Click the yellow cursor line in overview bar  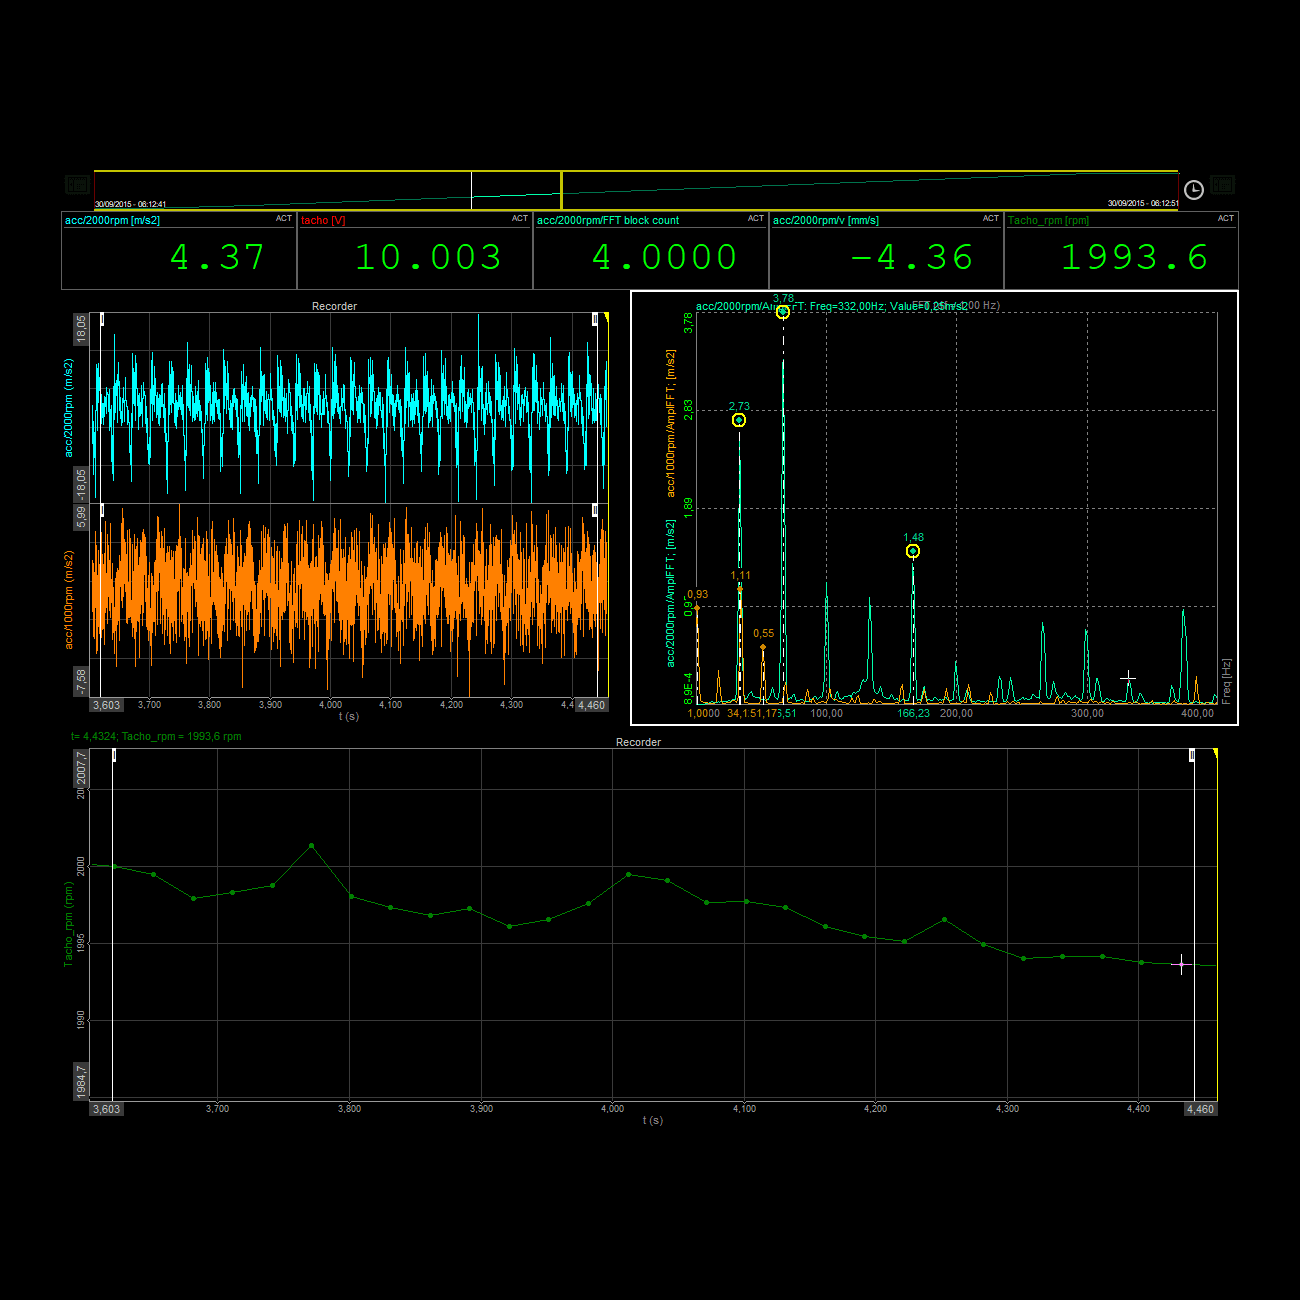pos(561,190)
